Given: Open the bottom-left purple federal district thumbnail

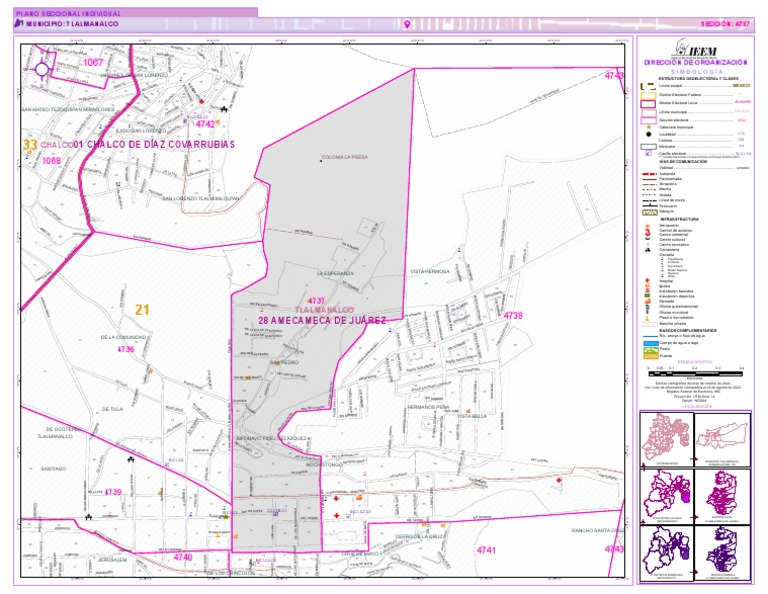Looking at the screenshot, I should 667,553.
